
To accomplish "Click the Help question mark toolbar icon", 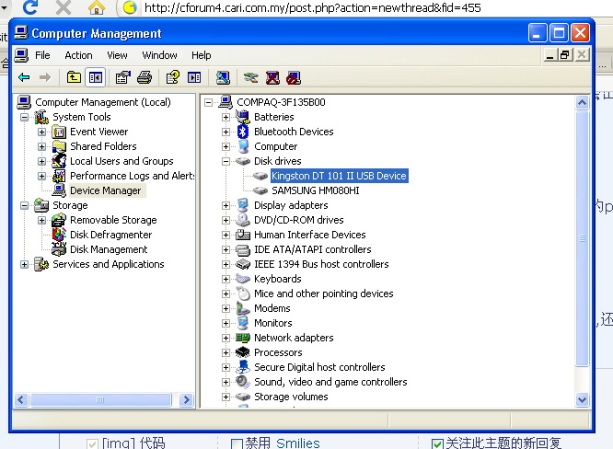I will point(173,77).
